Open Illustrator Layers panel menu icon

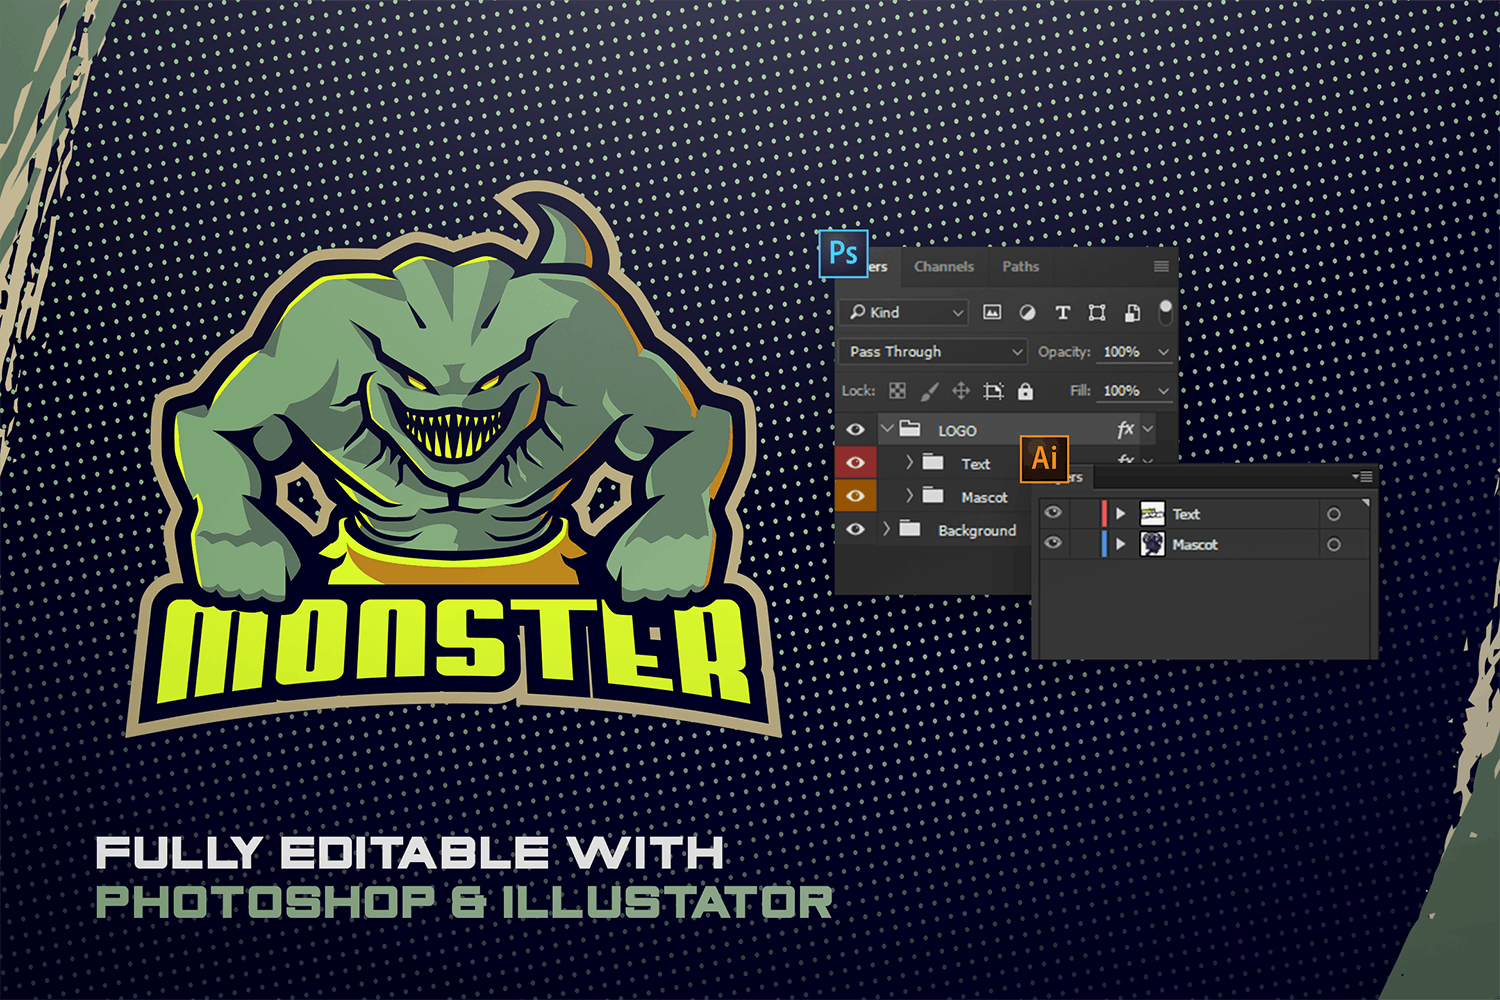(1363, 477)
